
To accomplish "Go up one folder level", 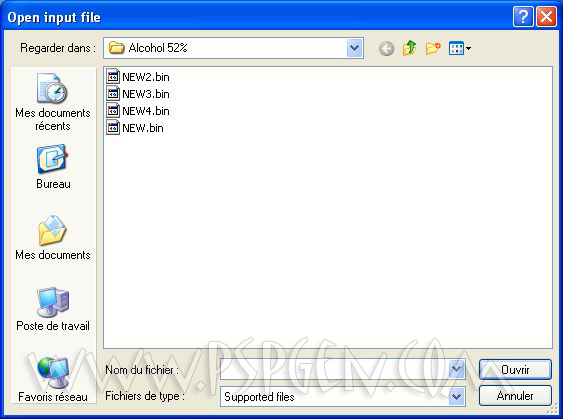I will [x=409, y=48].
